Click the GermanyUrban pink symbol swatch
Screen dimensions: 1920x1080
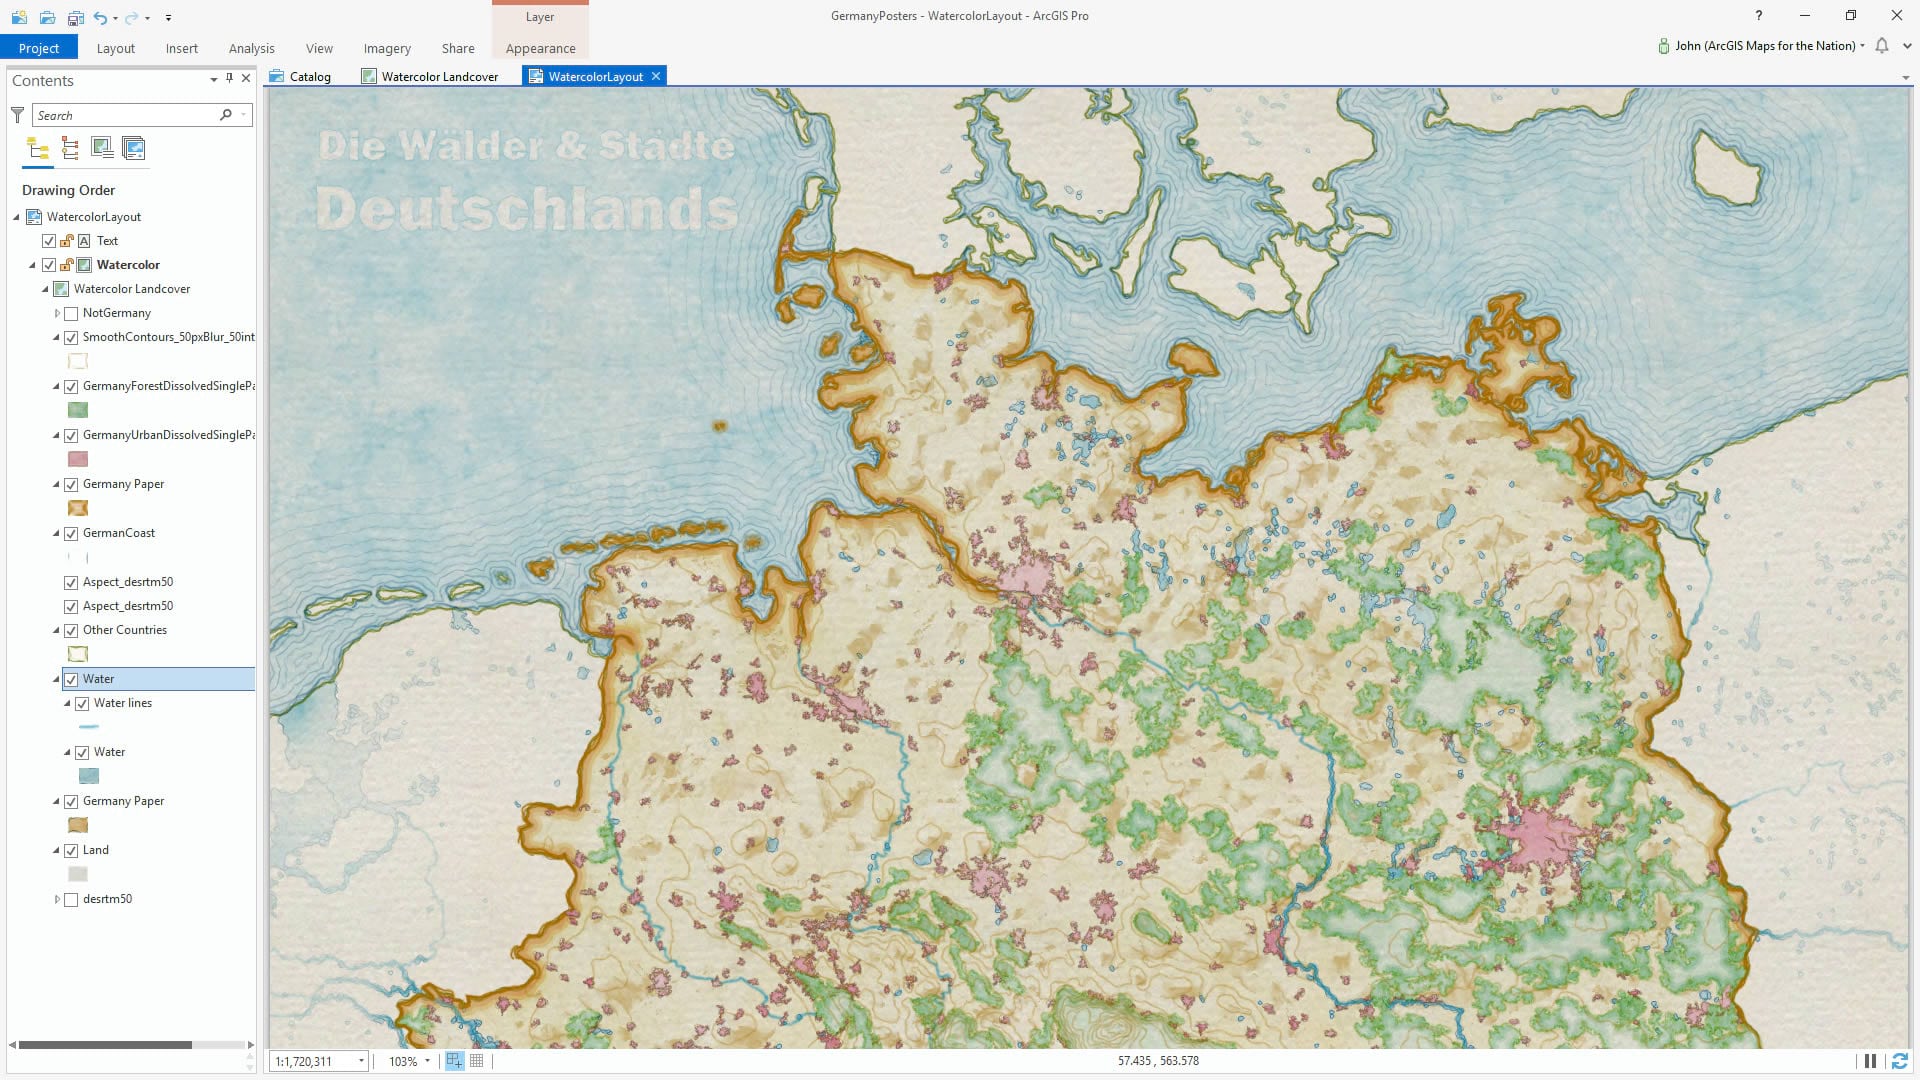coord(78,459)
